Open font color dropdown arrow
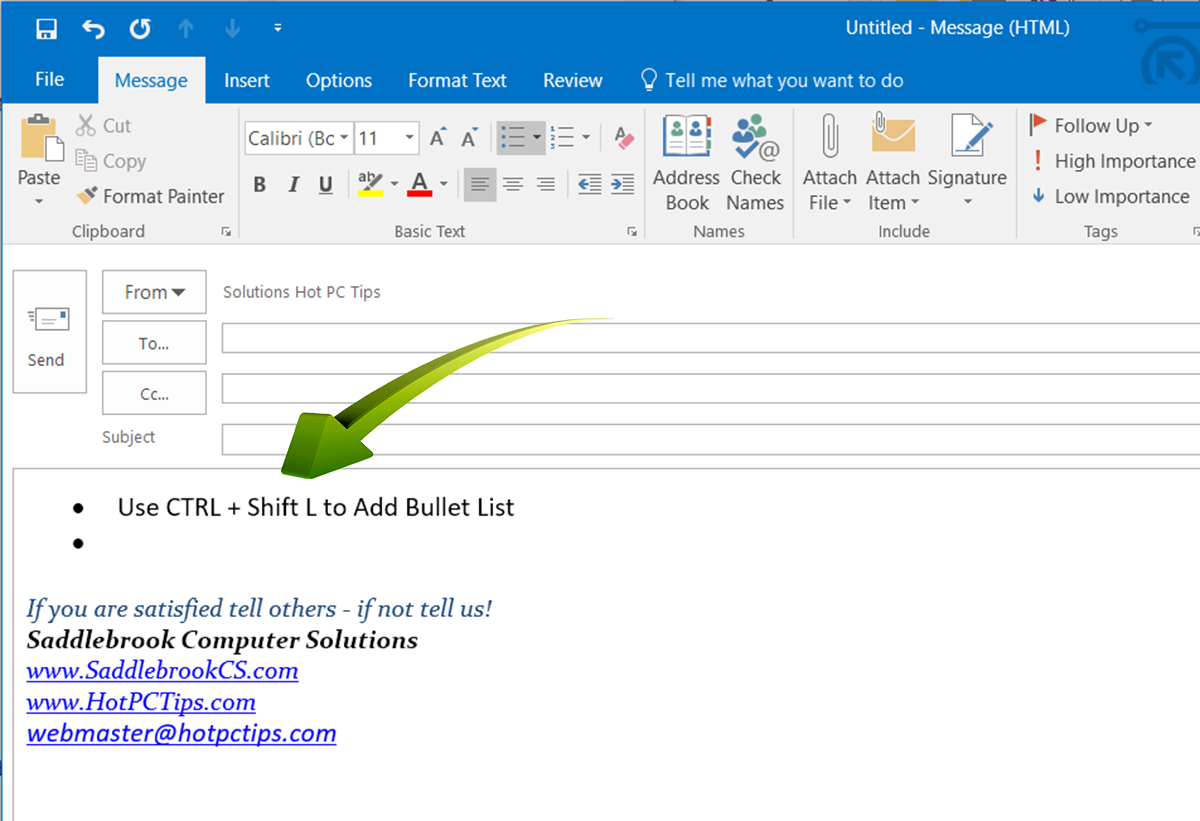Image resolution: width=1200 pixels, height=821 pixels. pos(444,184)
